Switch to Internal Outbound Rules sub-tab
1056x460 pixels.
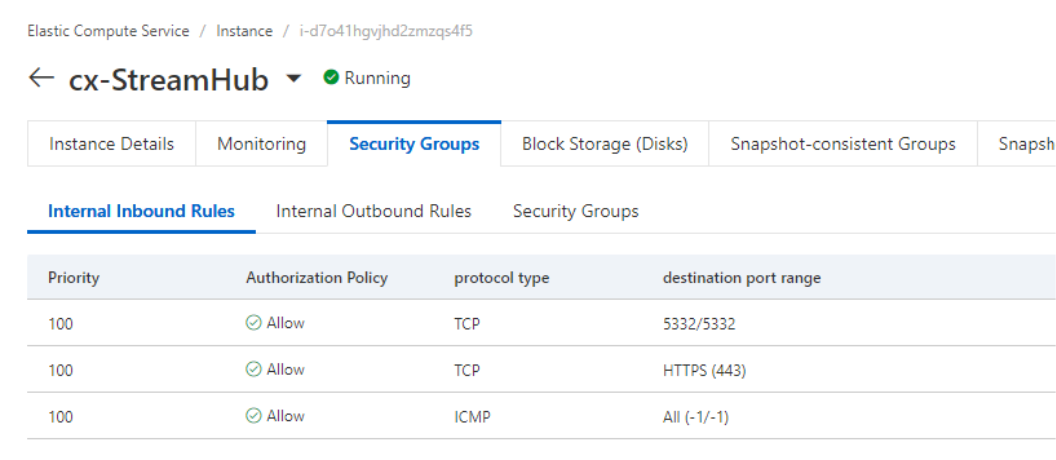373,211
